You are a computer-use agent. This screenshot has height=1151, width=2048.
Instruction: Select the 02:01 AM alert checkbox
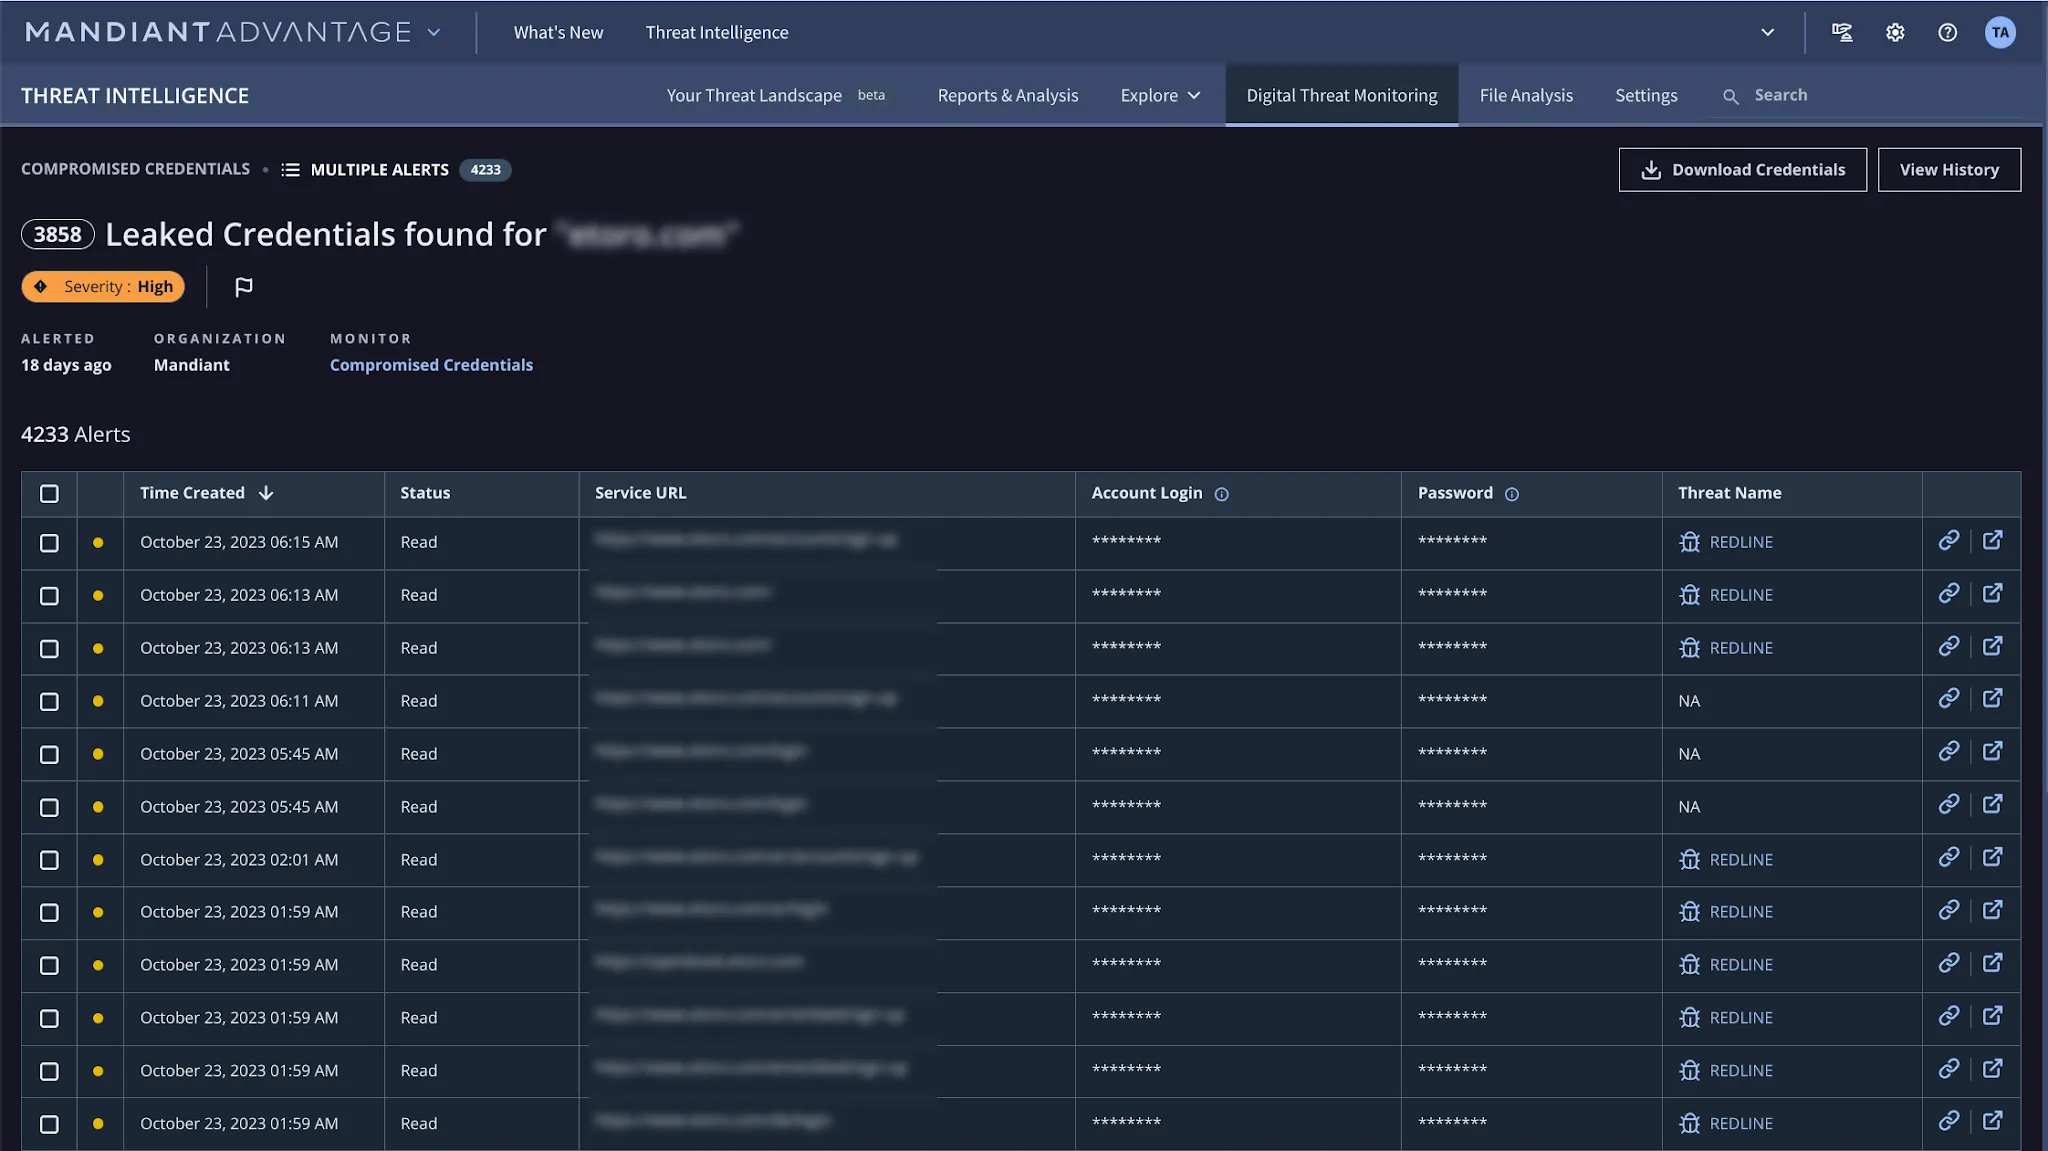49,860
